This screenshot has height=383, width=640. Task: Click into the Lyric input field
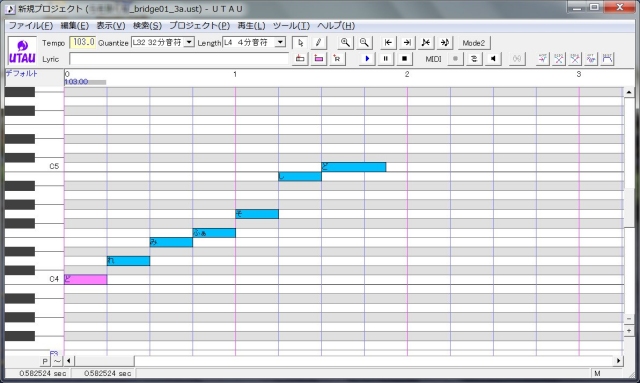179,59
